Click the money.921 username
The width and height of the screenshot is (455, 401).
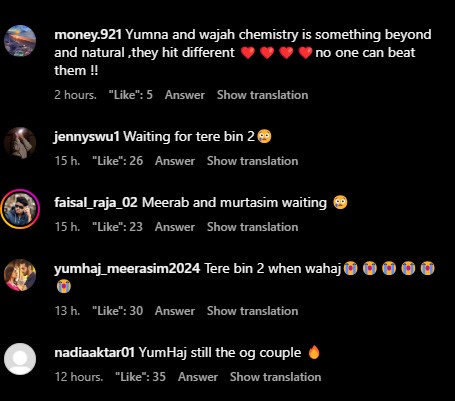coord(88,35)
